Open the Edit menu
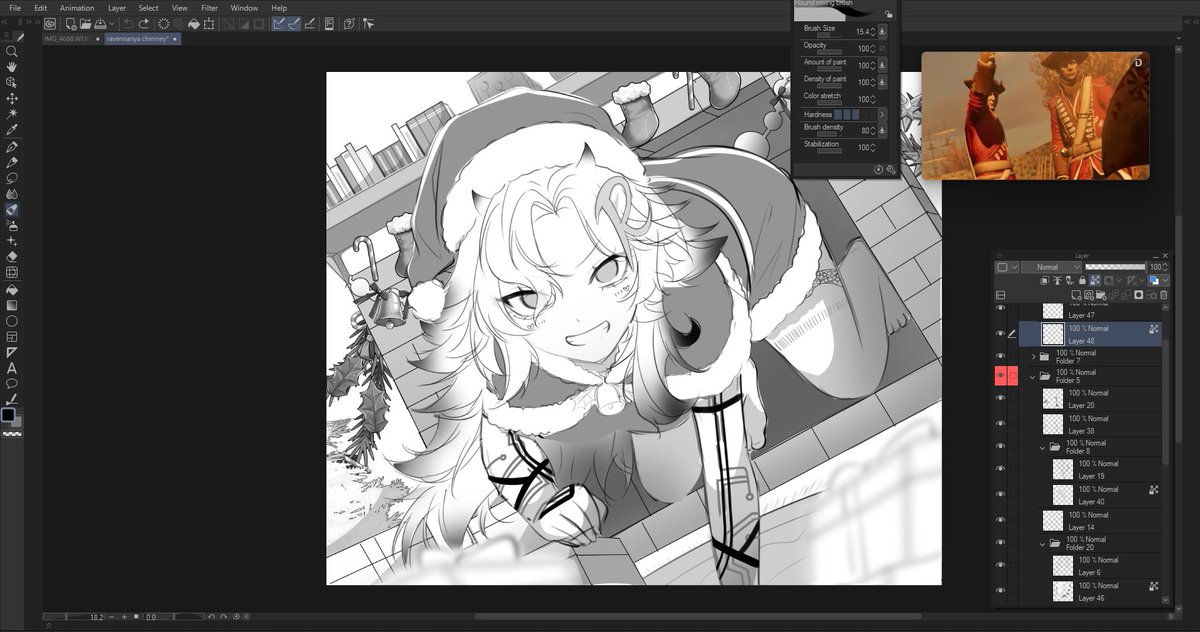 (x=41, y=8)
